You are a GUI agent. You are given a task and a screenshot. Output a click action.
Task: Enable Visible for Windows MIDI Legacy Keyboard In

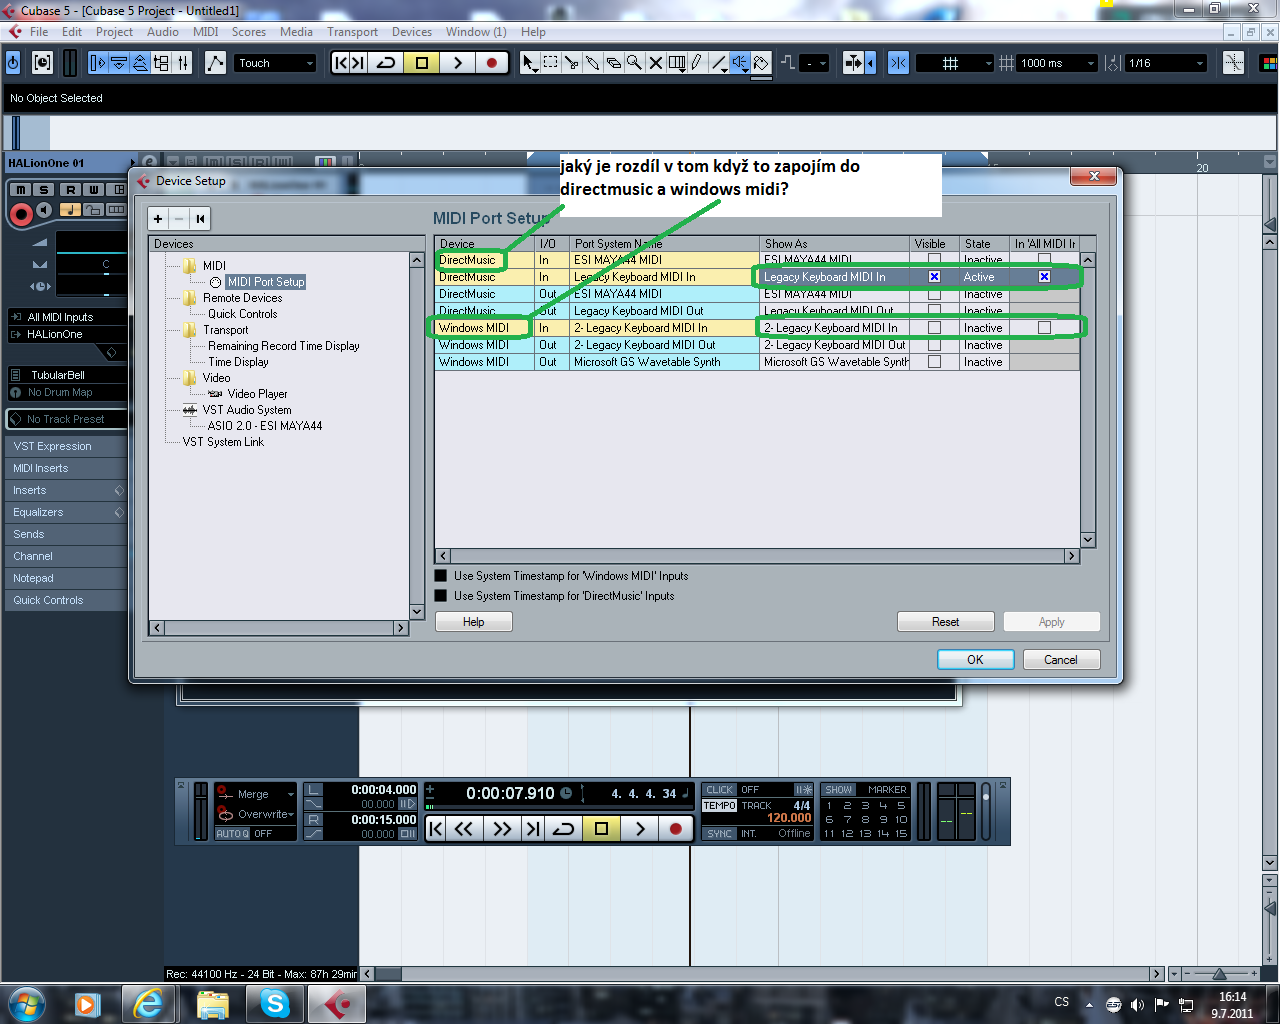point(934,328)
